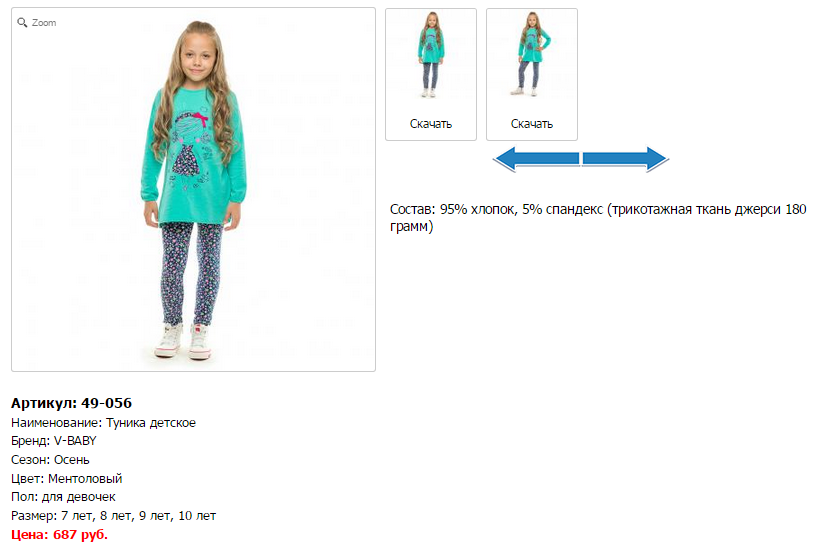822x558 pixels.
Task: Download first image via Скачать link
Action: [x=431, y=124]
